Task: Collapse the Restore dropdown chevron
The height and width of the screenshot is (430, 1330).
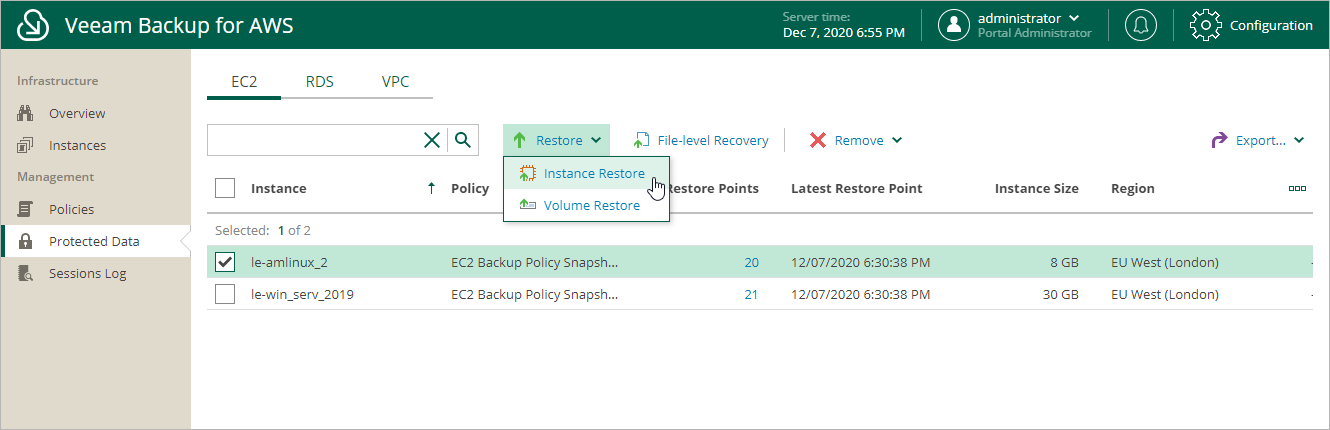Action: pos(595,141)
